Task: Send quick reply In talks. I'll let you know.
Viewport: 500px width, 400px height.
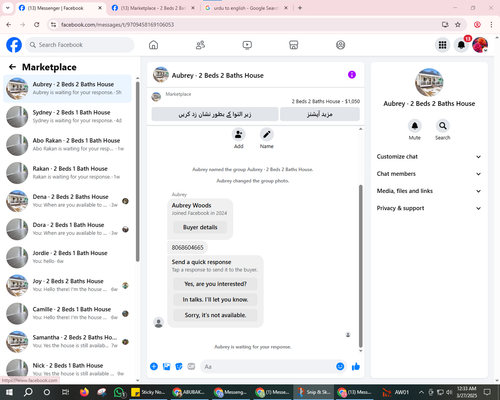Action: [x=215, y=300]
